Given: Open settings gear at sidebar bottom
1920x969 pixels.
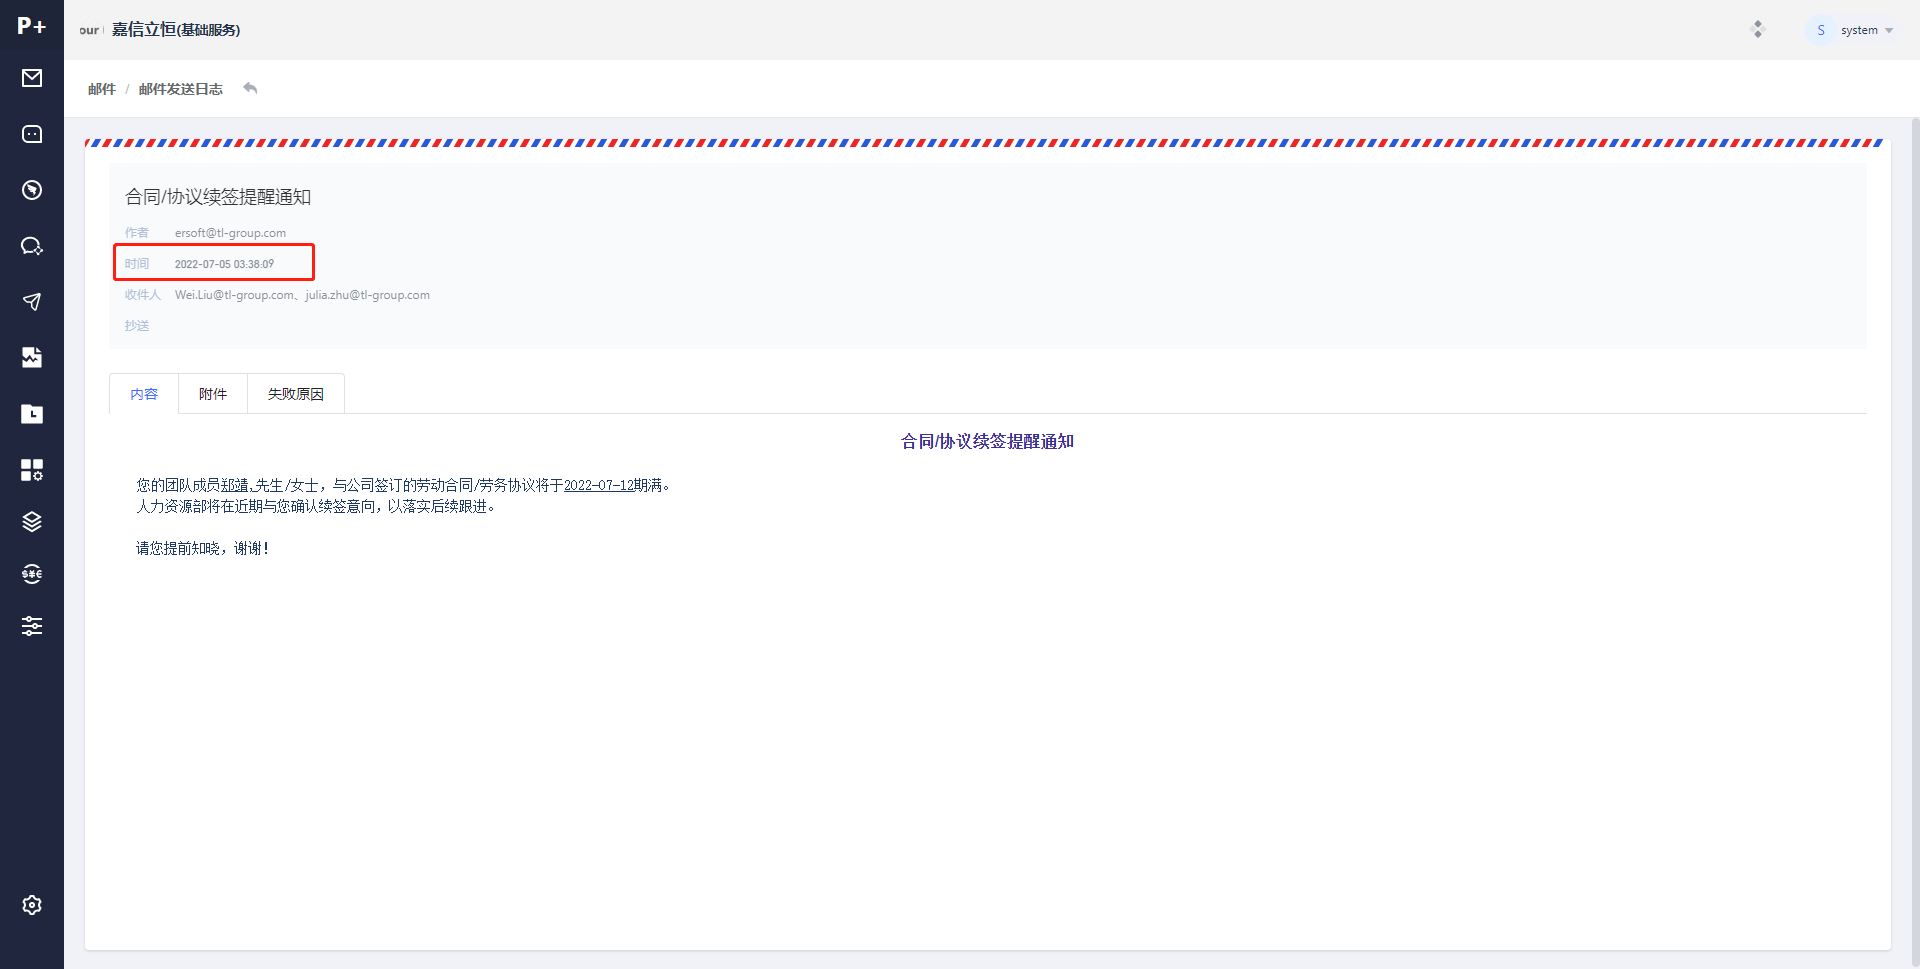Looking at the screenshot, I should [x=32, y=905].
